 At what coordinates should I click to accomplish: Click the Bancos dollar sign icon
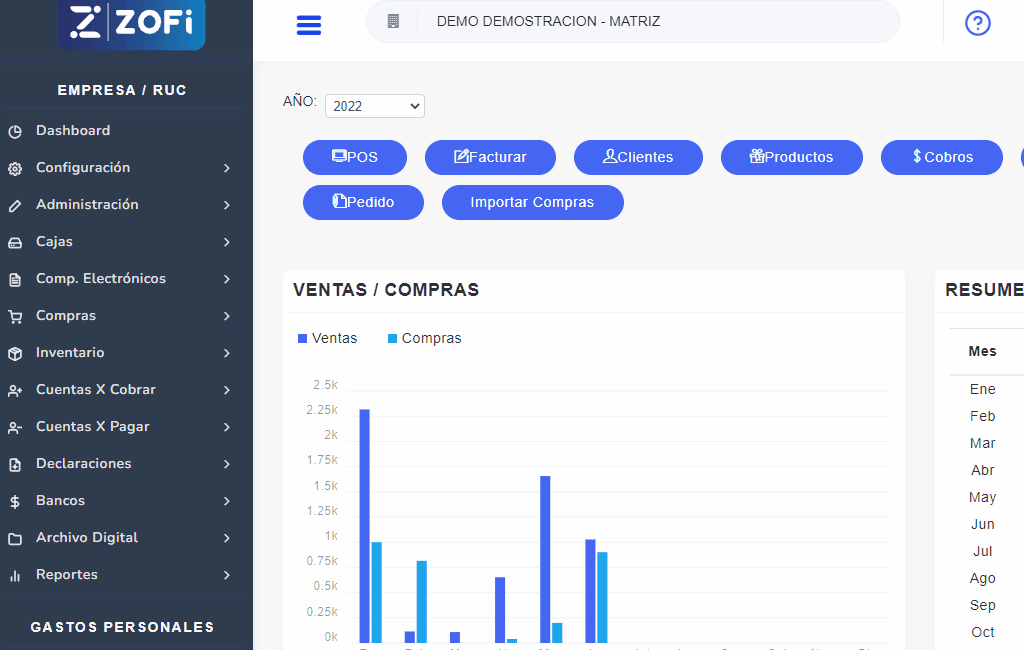pos(15,501)
